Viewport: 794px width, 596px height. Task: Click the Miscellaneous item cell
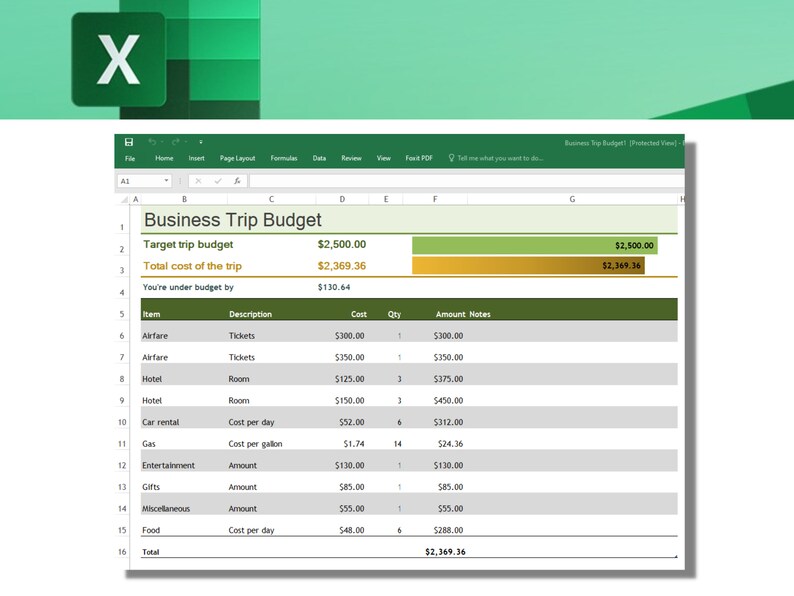tap(166, 509)
